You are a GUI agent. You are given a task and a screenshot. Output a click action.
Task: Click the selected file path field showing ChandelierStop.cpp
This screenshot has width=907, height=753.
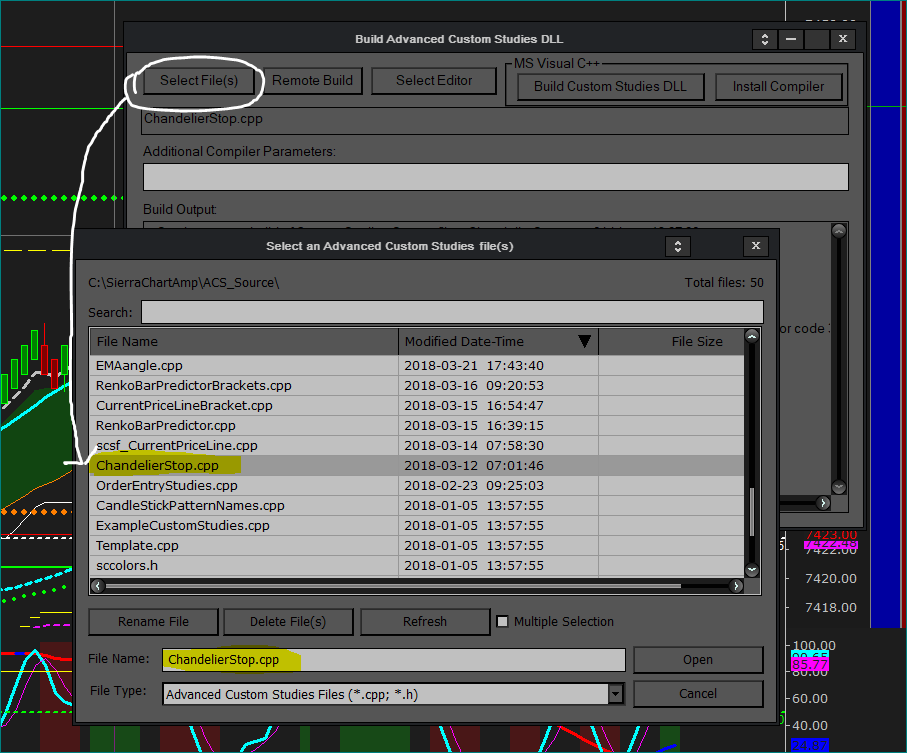(496, 121)
